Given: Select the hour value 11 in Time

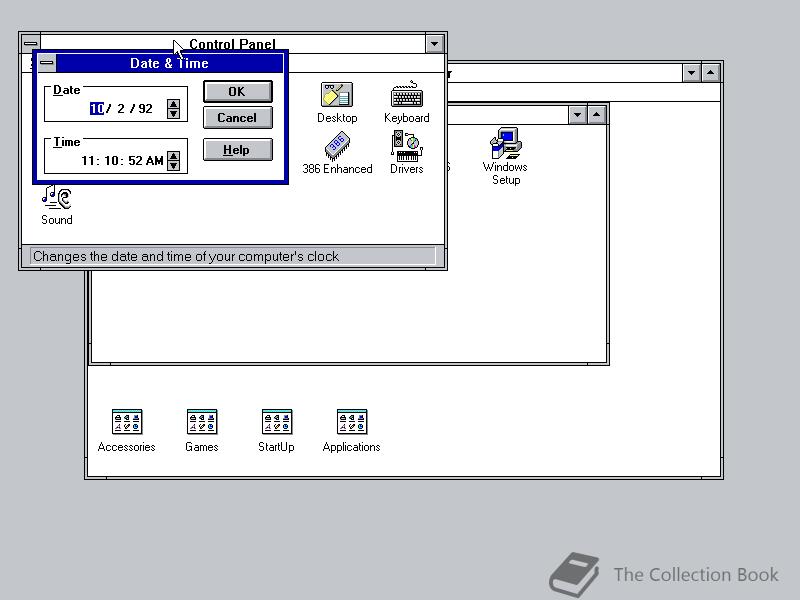Looking at the screenshot, I should pyautogui.click(x=88, y=161).
